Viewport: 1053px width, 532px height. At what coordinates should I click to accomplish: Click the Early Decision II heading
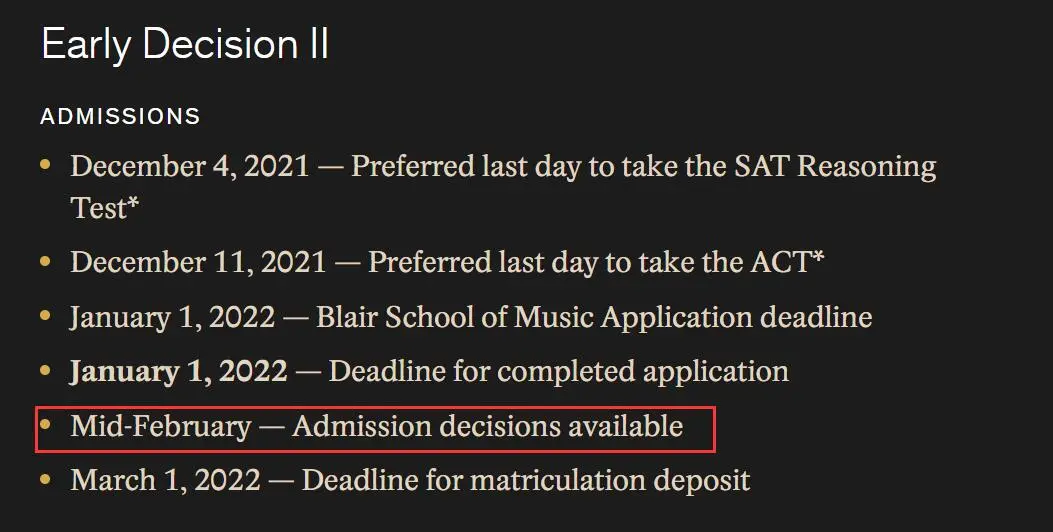point(185,46)
